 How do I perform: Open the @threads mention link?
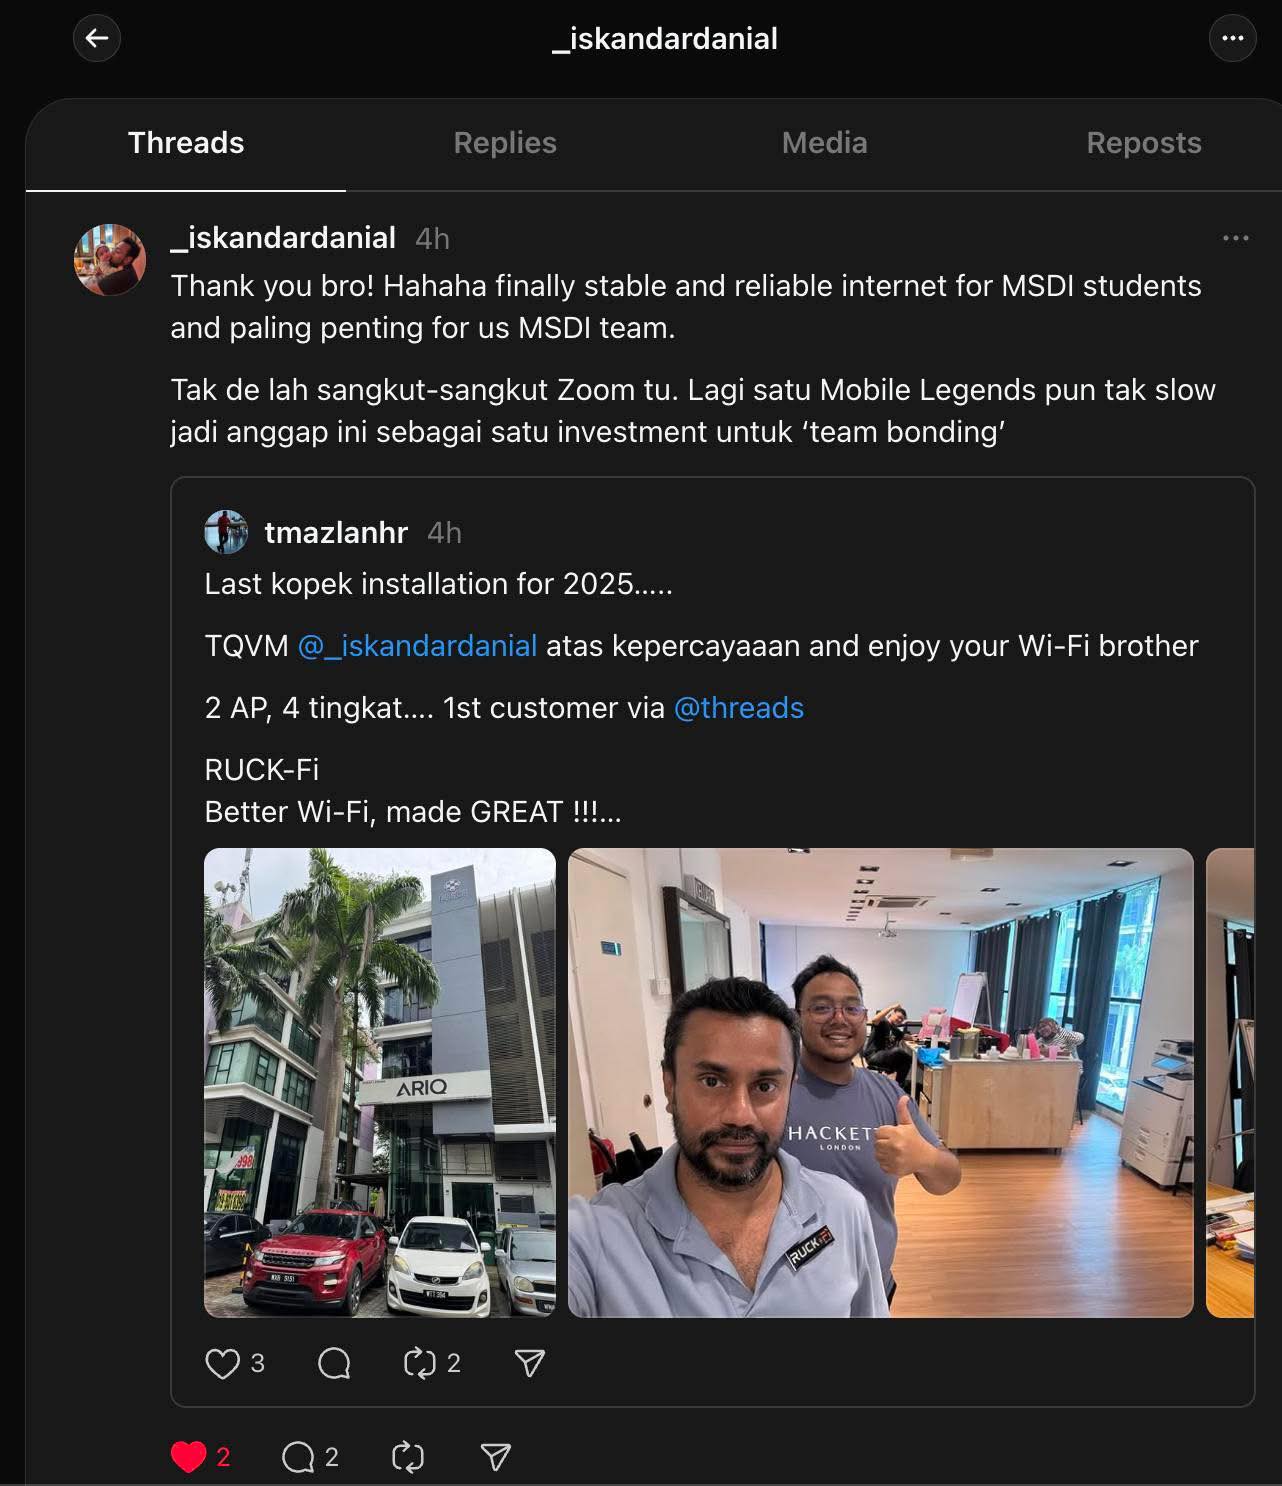tap(739, 708)
